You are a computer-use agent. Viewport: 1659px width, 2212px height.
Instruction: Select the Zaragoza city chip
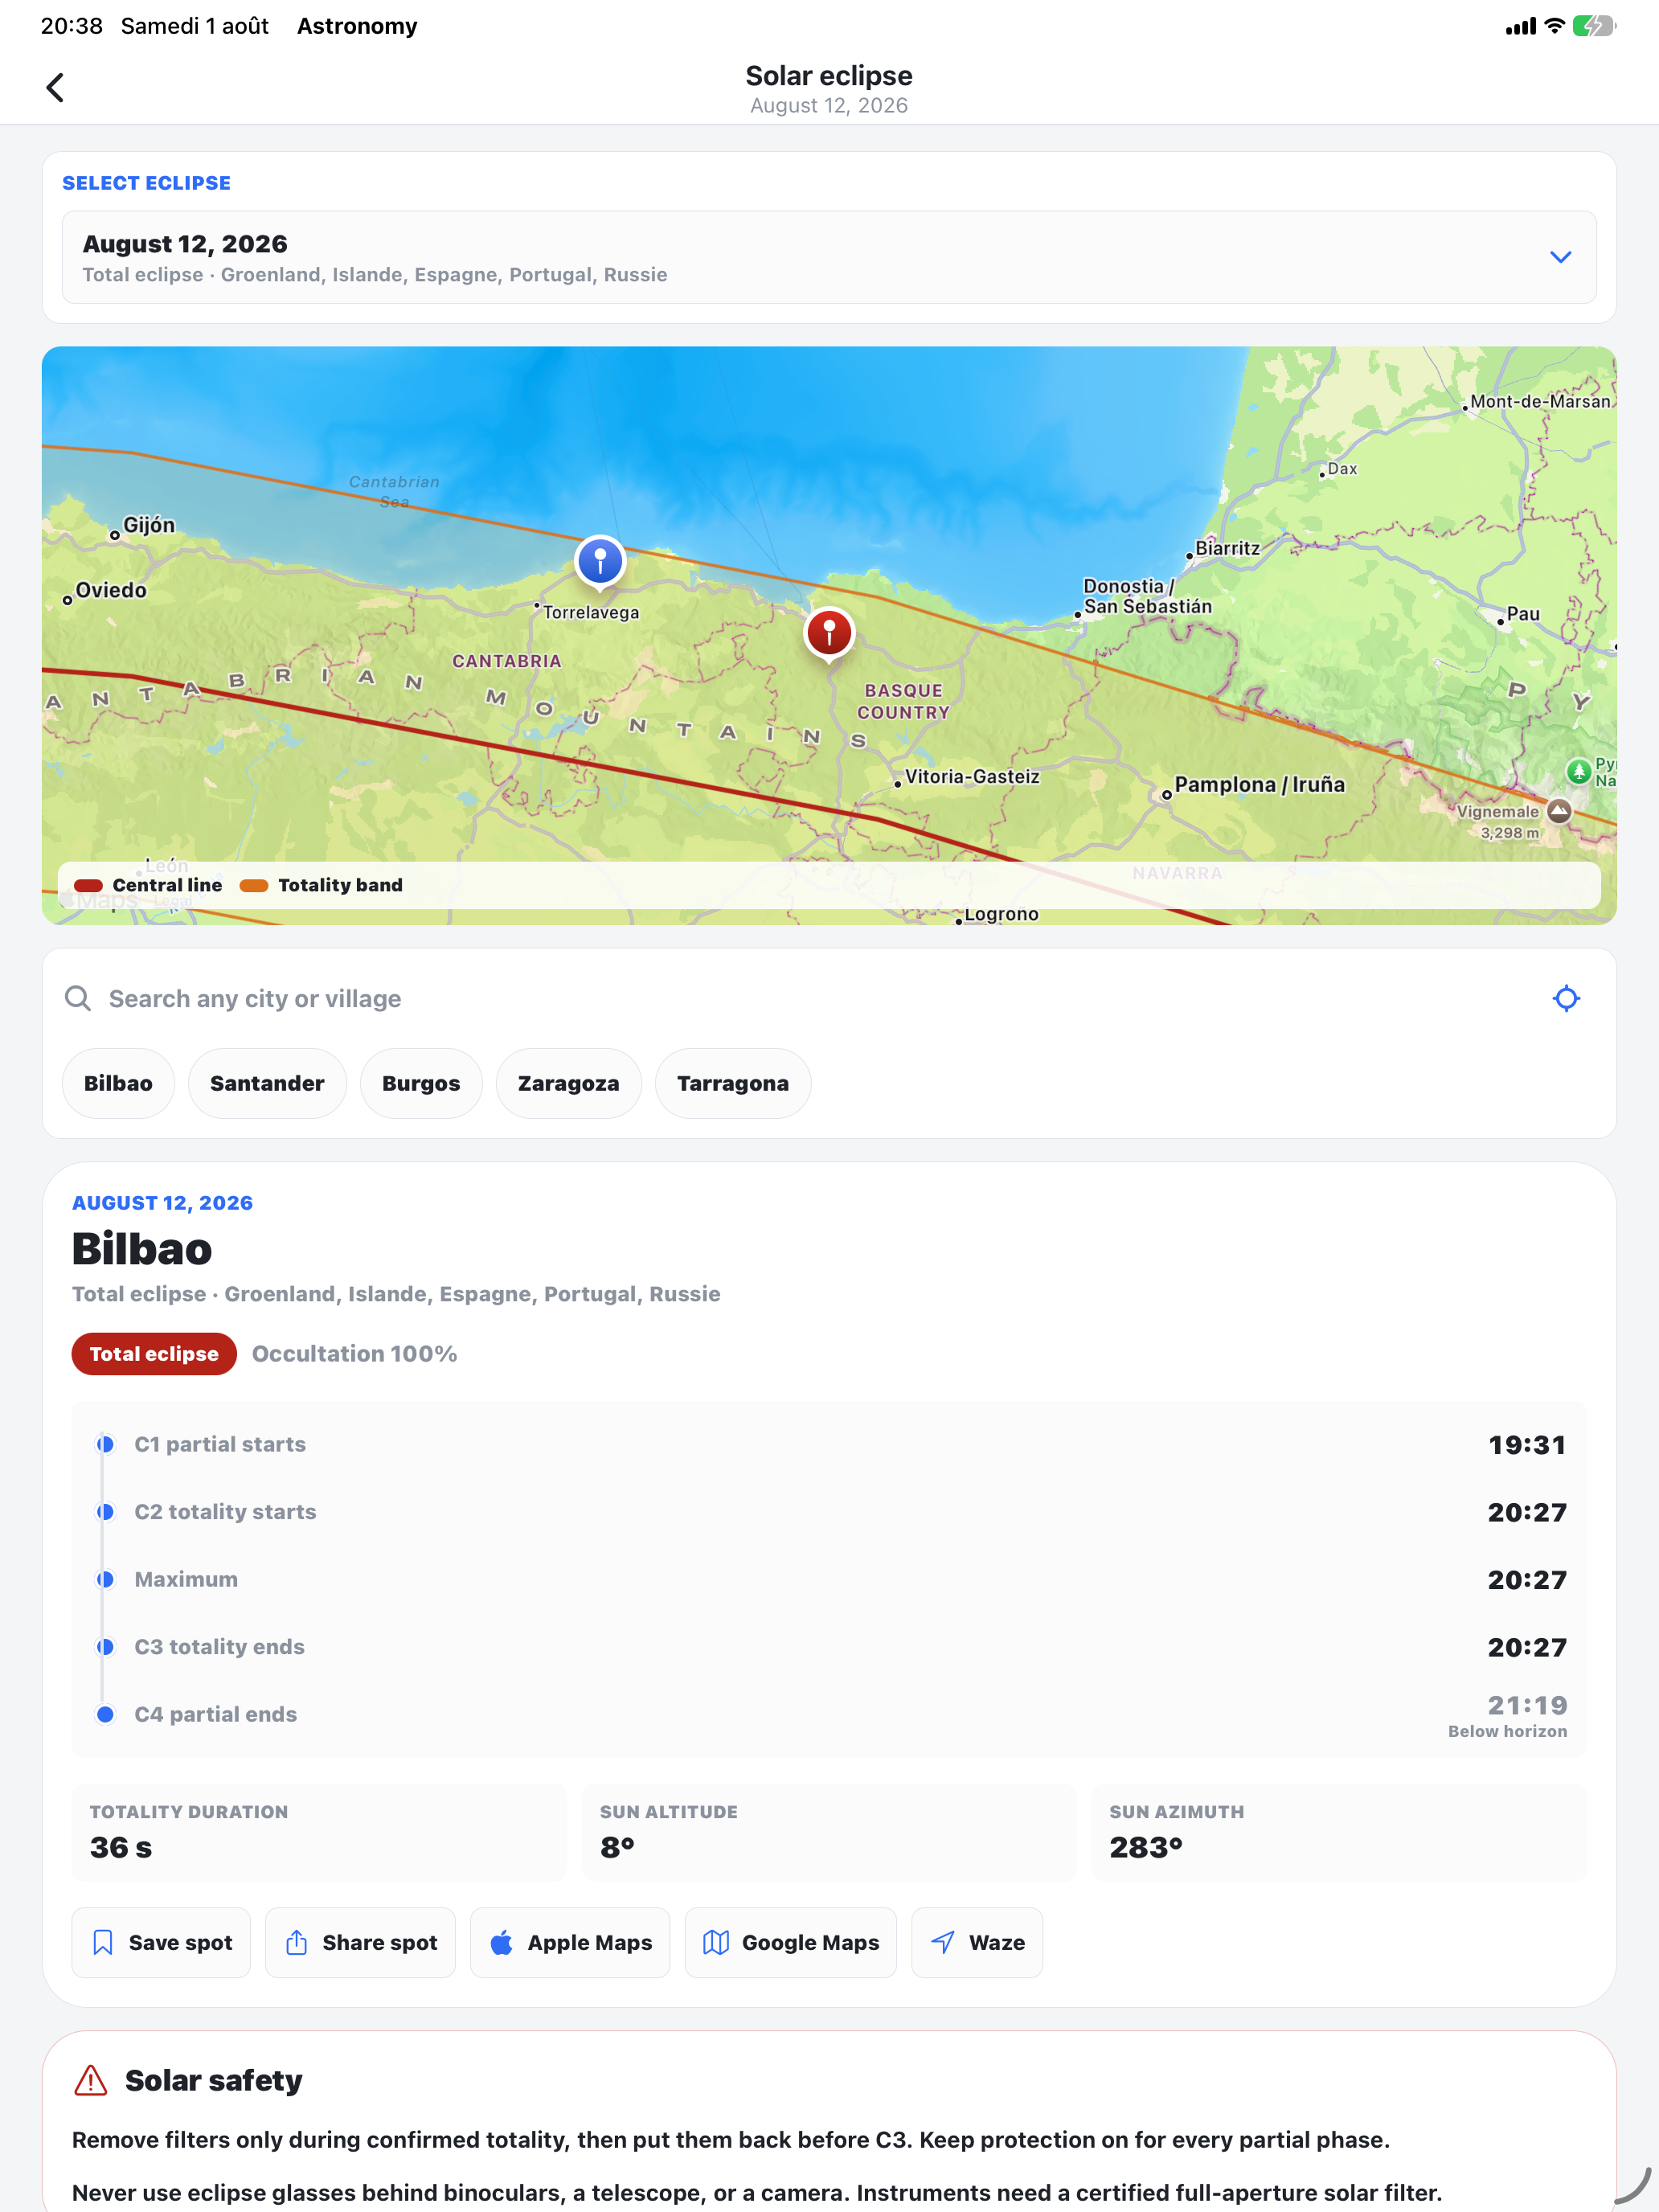point(568,1083)
